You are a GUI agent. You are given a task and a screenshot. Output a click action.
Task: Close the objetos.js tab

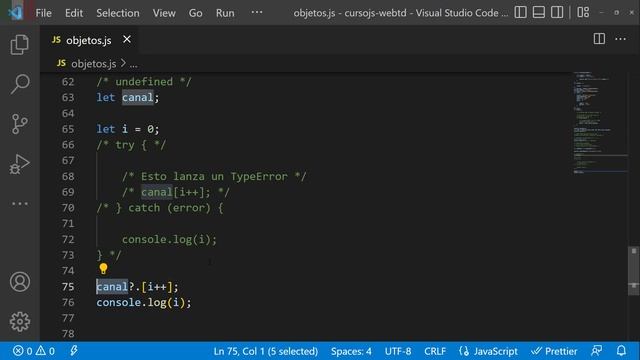pyautogui.click(x=127, y=39)
